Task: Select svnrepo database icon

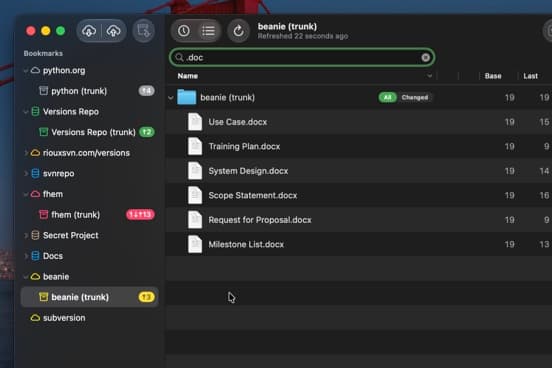Action: 35,173
